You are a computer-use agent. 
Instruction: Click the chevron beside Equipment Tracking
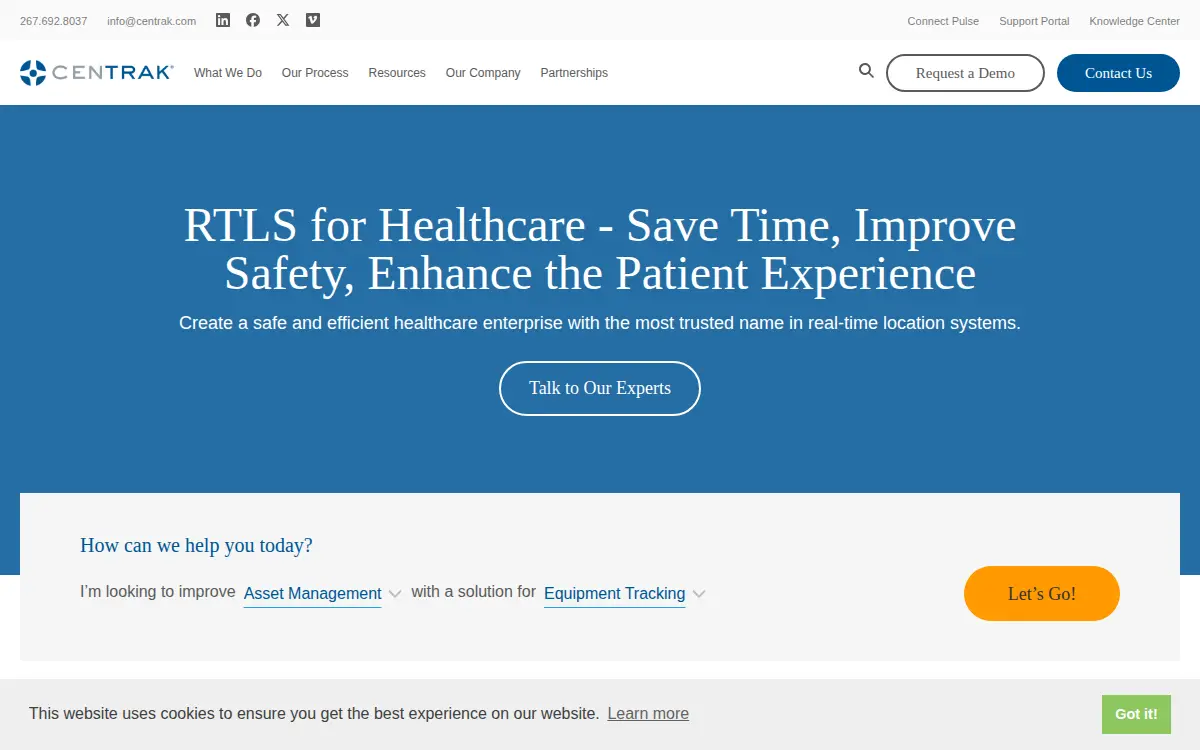[x=699, y=594]
